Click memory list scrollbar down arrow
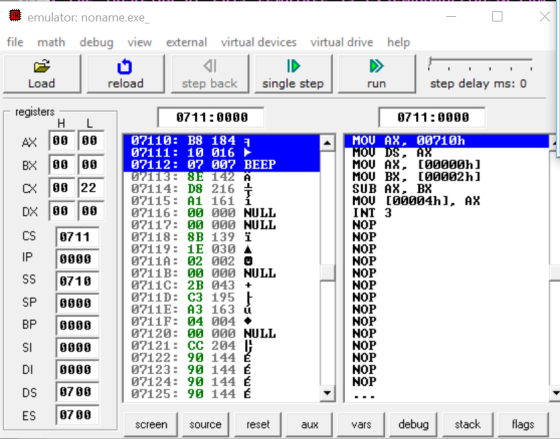The image size is (560, 439). pos(327,393)
